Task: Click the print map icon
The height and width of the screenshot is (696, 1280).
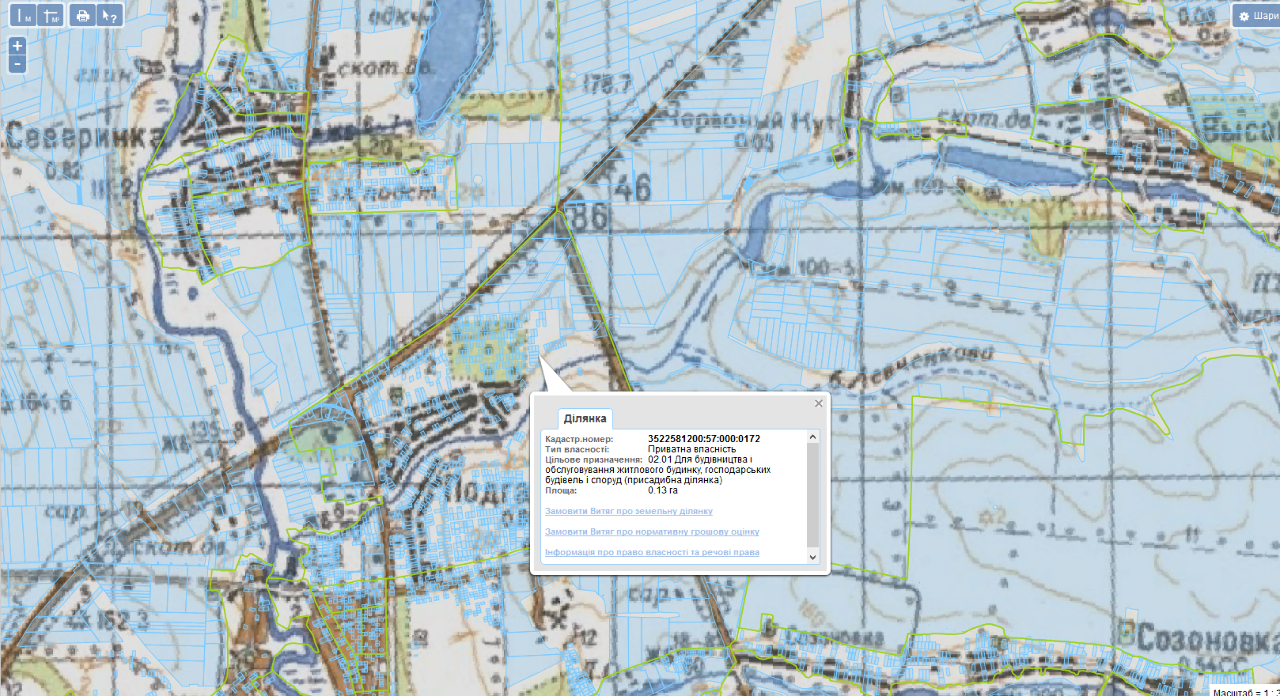Action: pyautogui.click(x=83, y=15)
